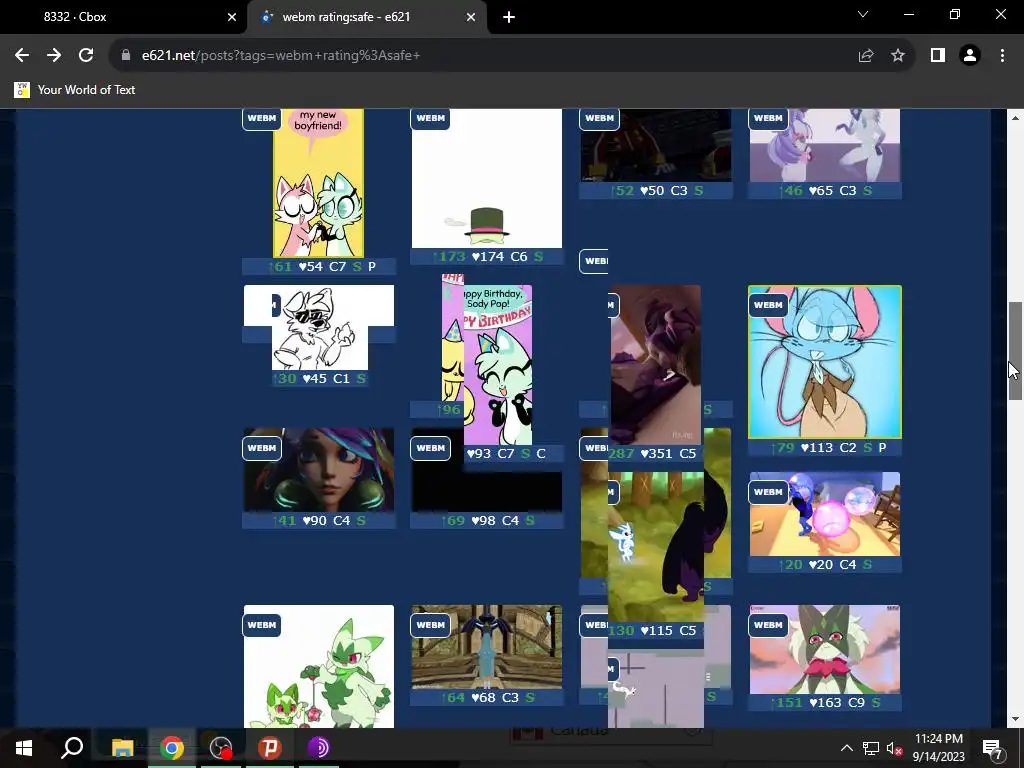Open a new browser tab
The image size is (1024, 768).
509,18
